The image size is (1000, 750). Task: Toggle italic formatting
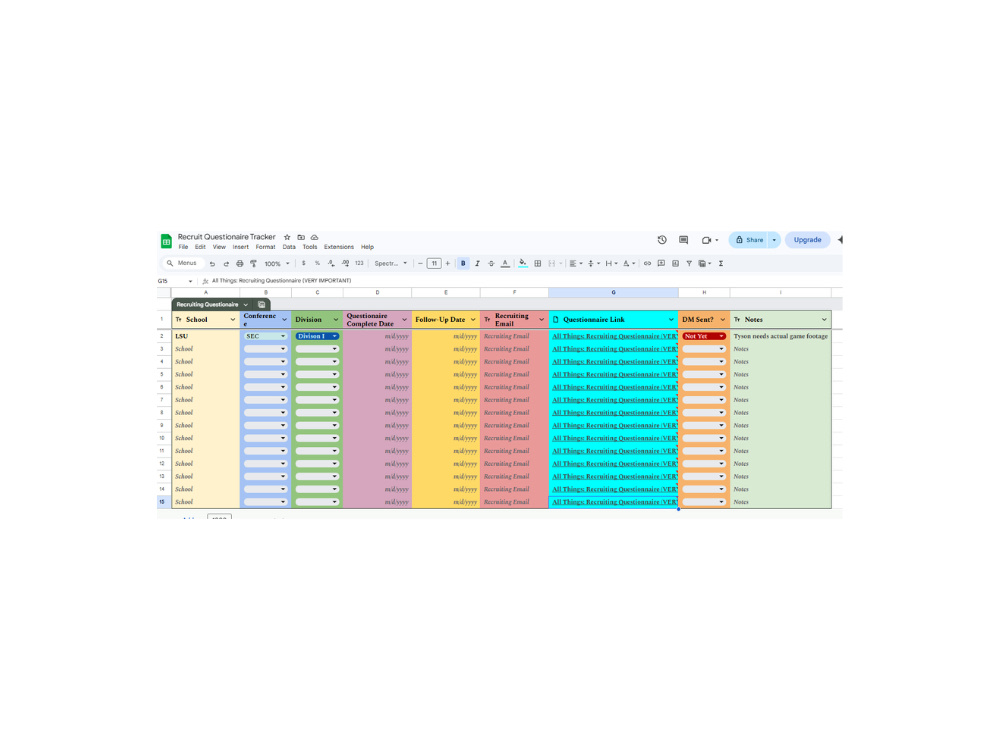477,263
